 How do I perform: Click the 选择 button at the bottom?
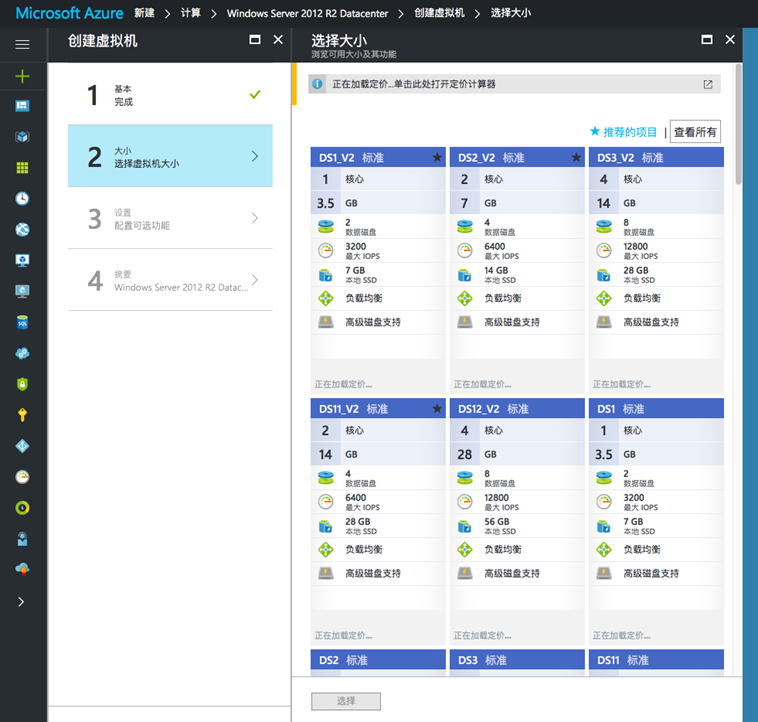pyautogui.click(x=346, y=701)
